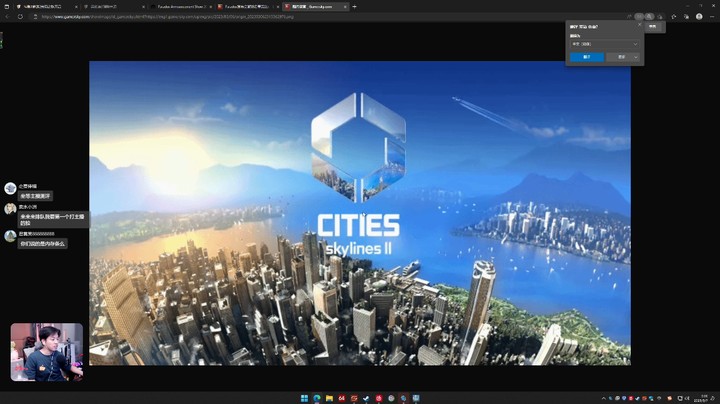
Task: Switch to the second browser tab
Action: point(113,7)
